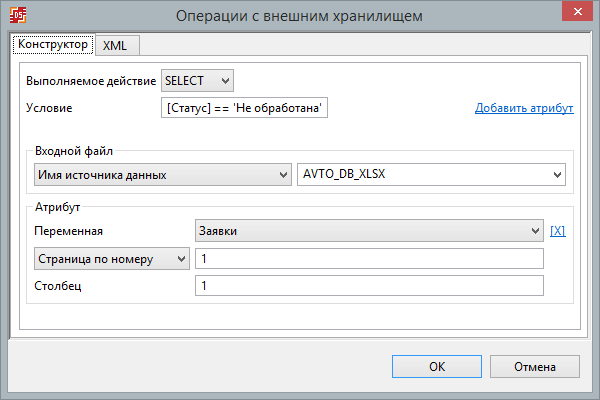This screenshot has height=400, width=600.
Task: Open the Заявки variable dropdown
Action: [369, 231]
